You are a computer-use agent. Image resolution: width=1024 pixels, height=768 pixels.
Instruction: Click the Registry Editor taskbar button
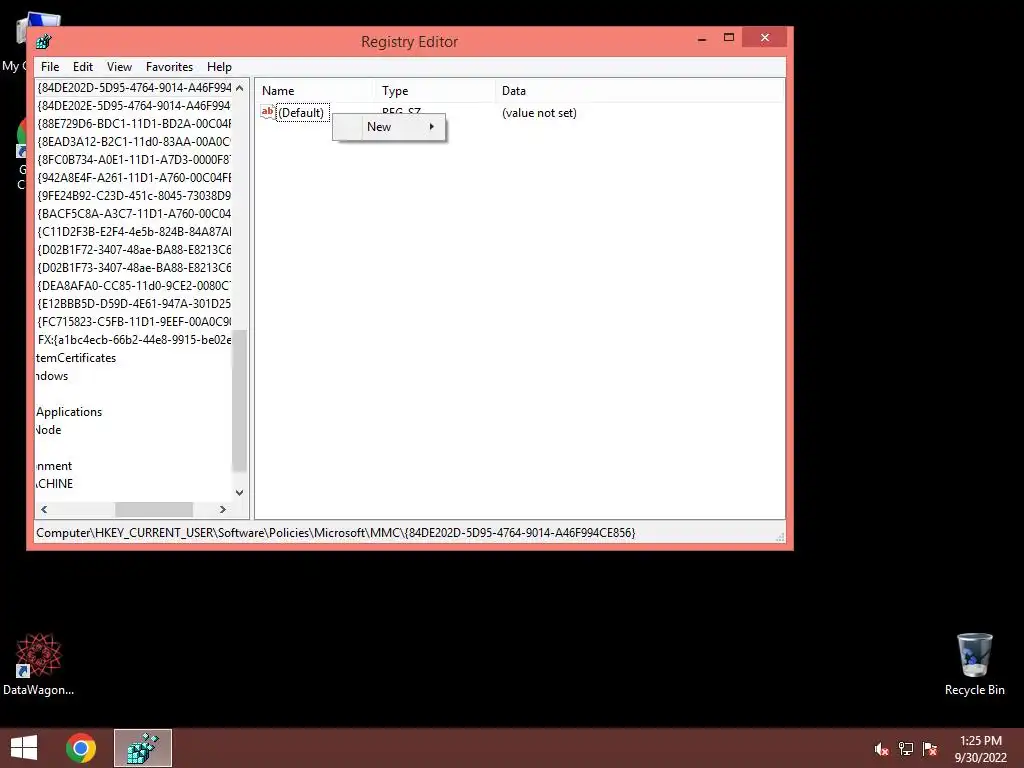[143, 748]
